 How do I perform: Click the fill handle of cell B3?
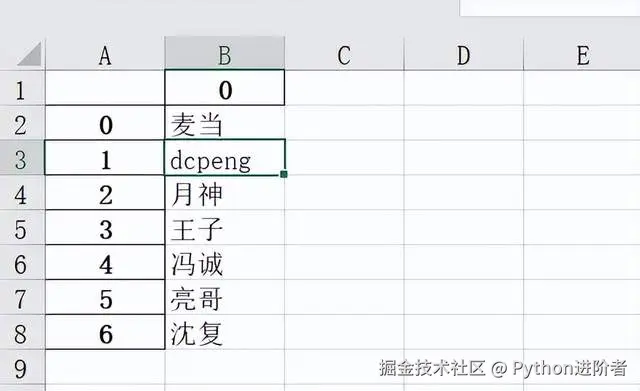284,174
